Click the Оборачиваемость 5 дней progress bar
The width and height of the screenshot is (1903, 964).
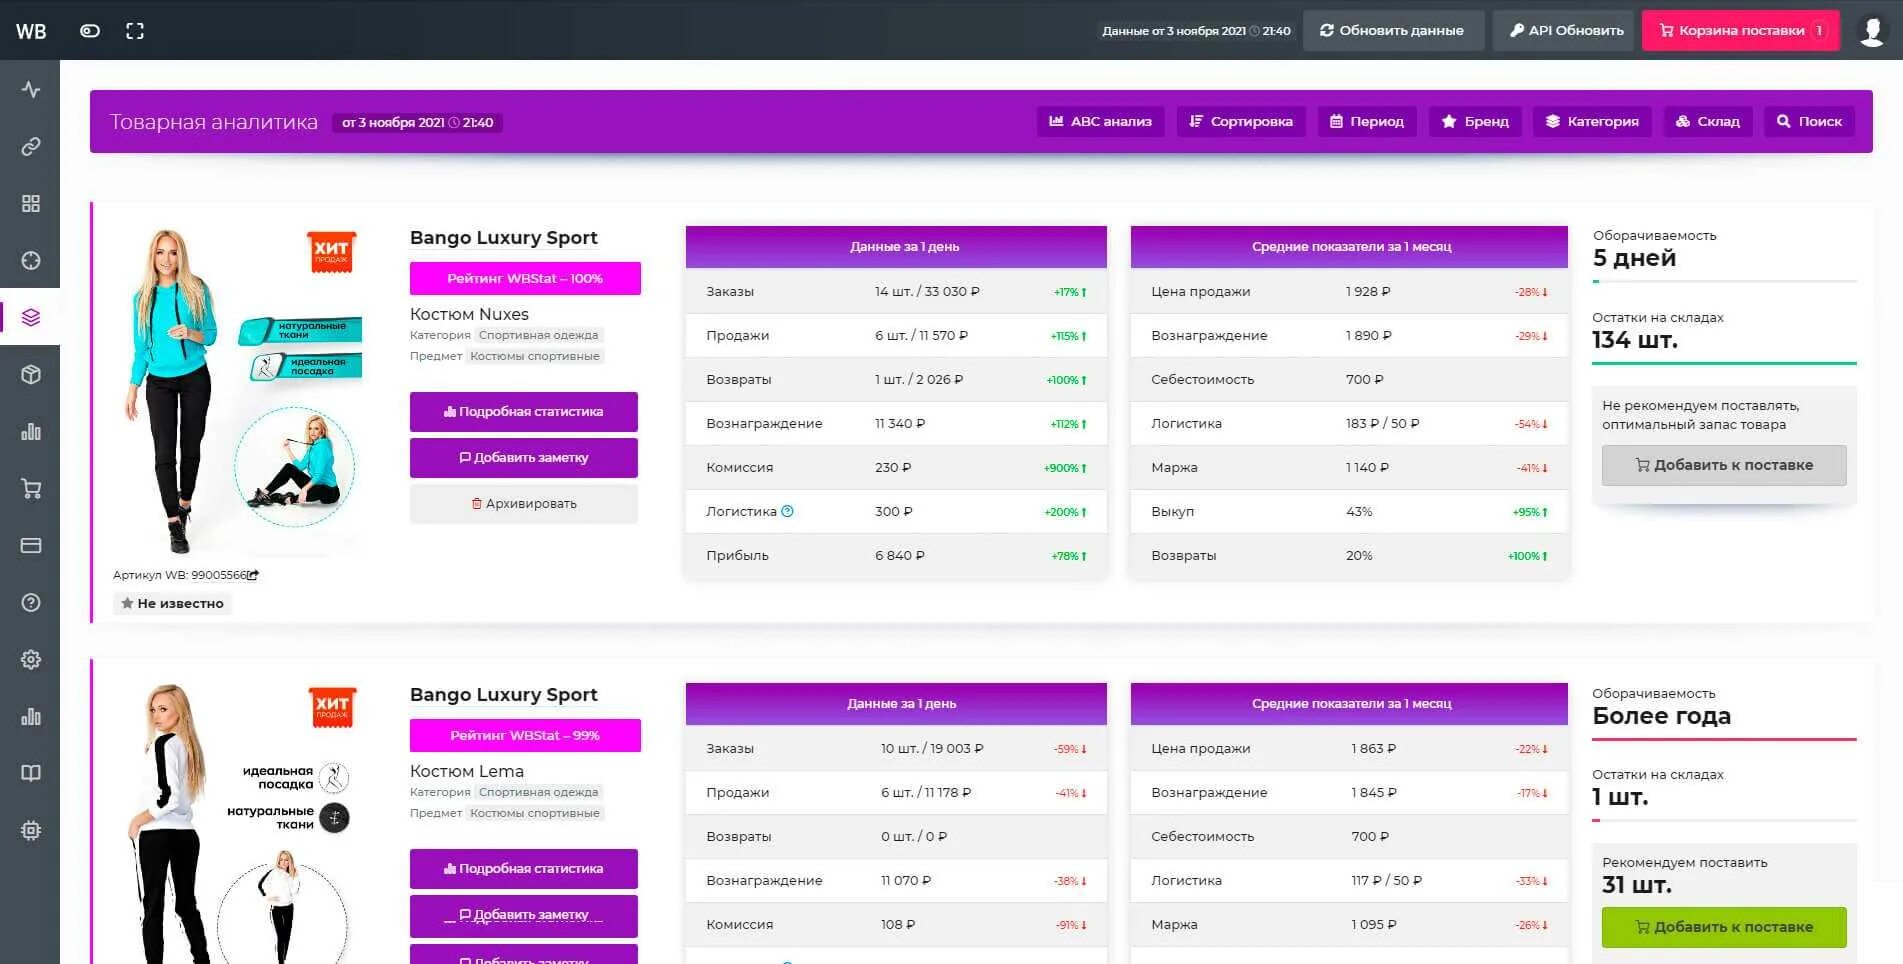pyautogui.click(x=1724, y=282)
